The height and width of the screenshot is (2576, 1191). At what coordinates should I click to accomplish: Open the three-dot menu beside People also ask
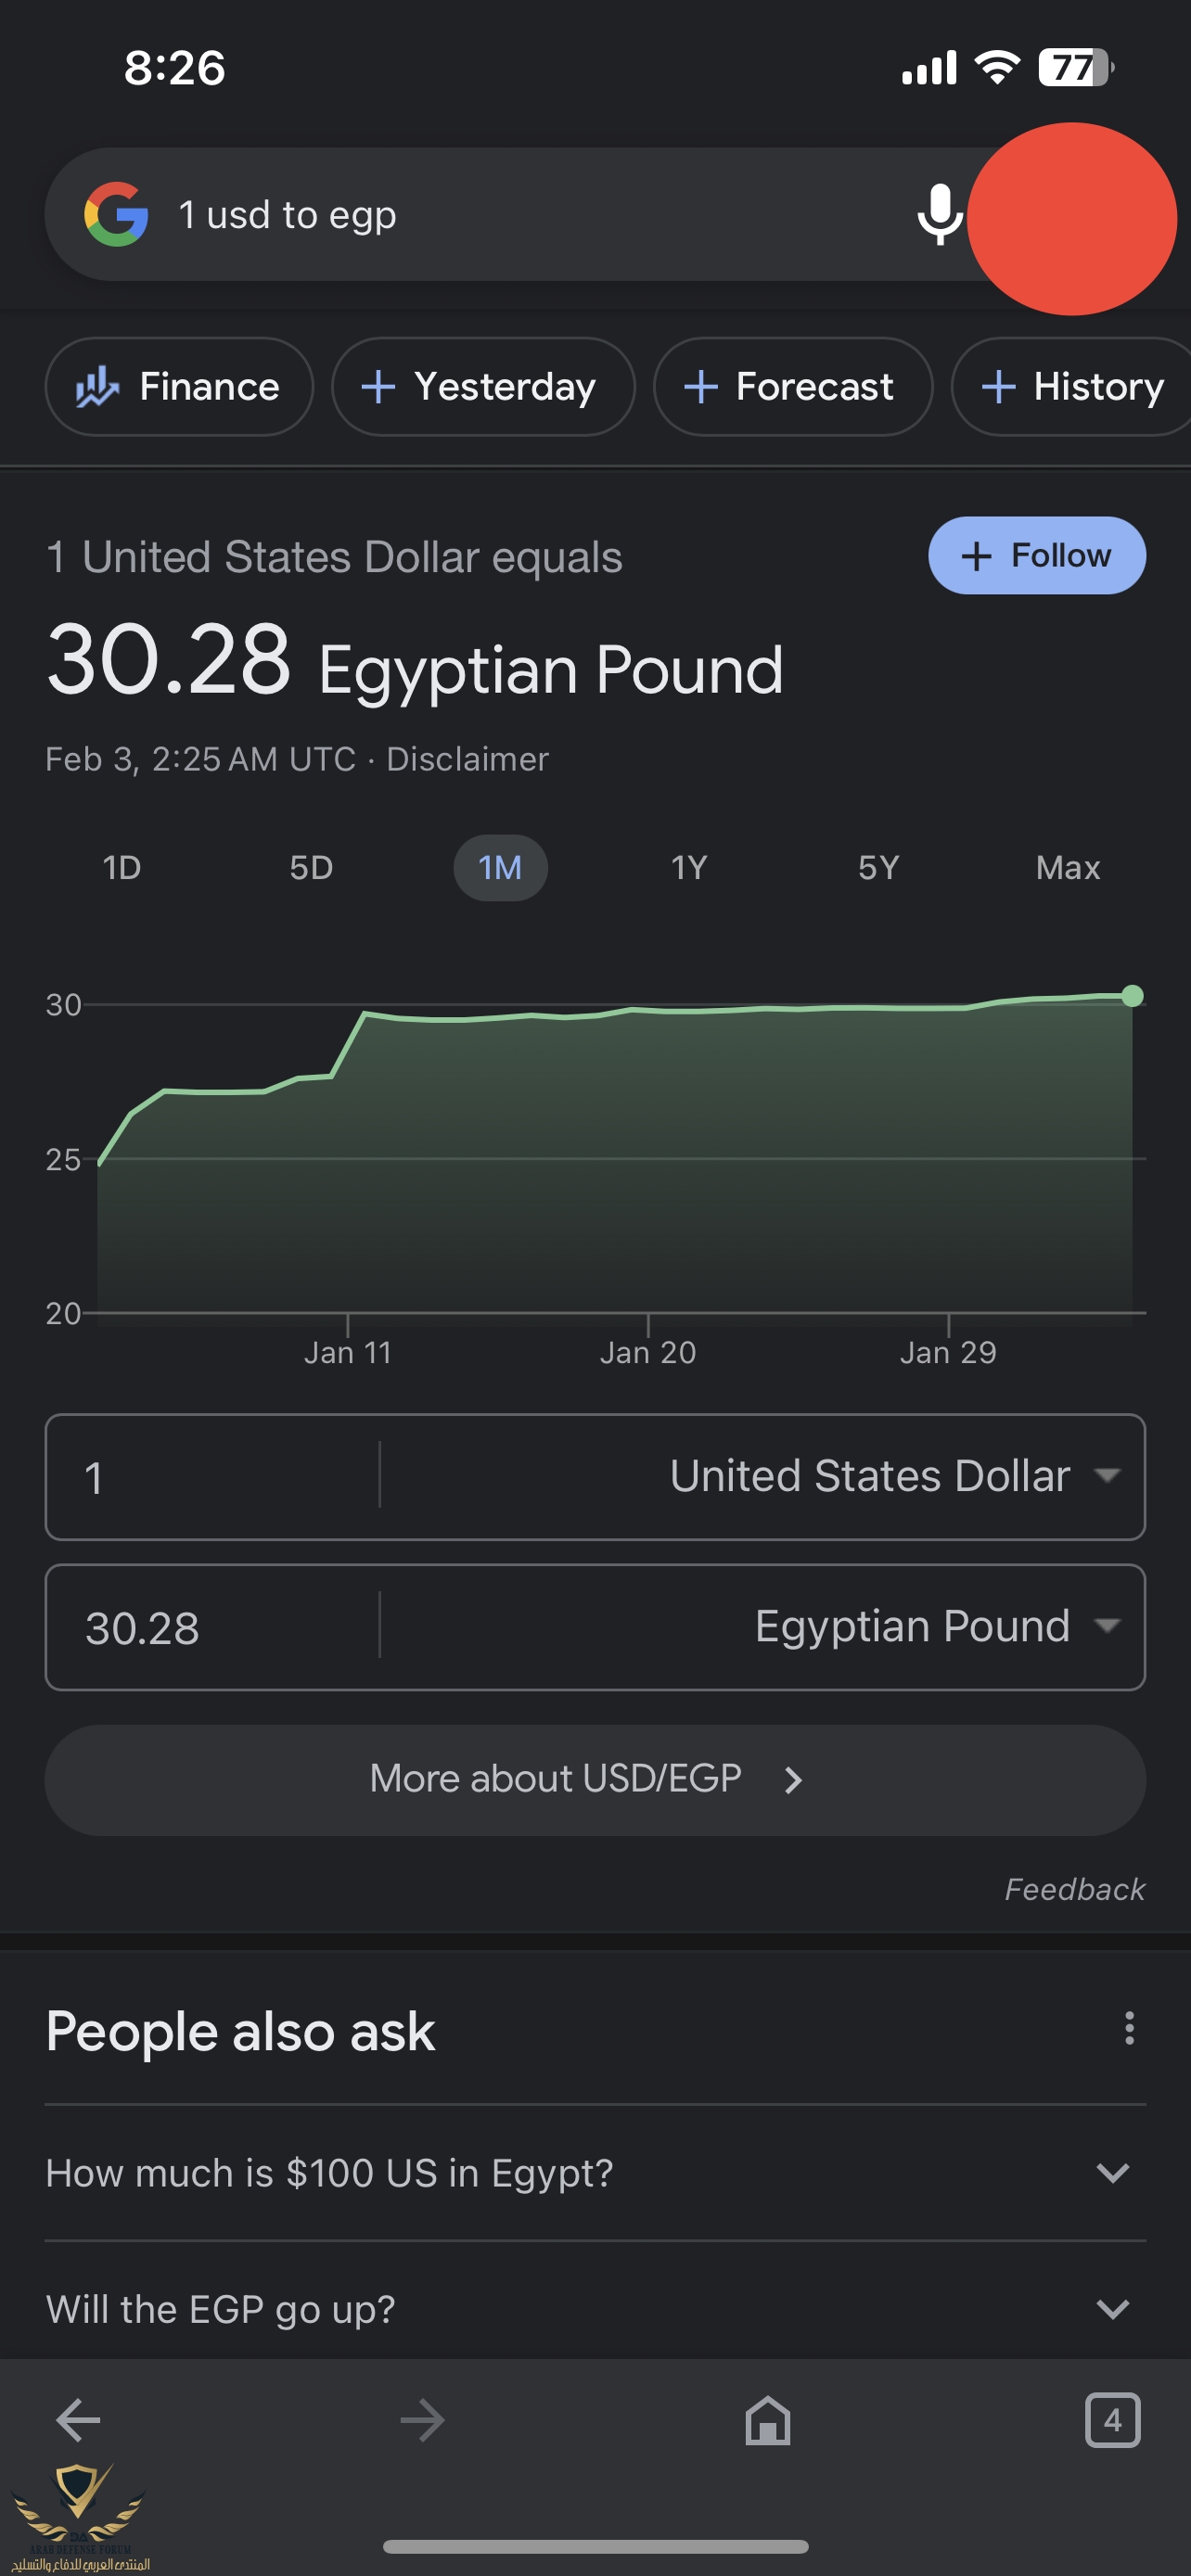point(1129,2028)
